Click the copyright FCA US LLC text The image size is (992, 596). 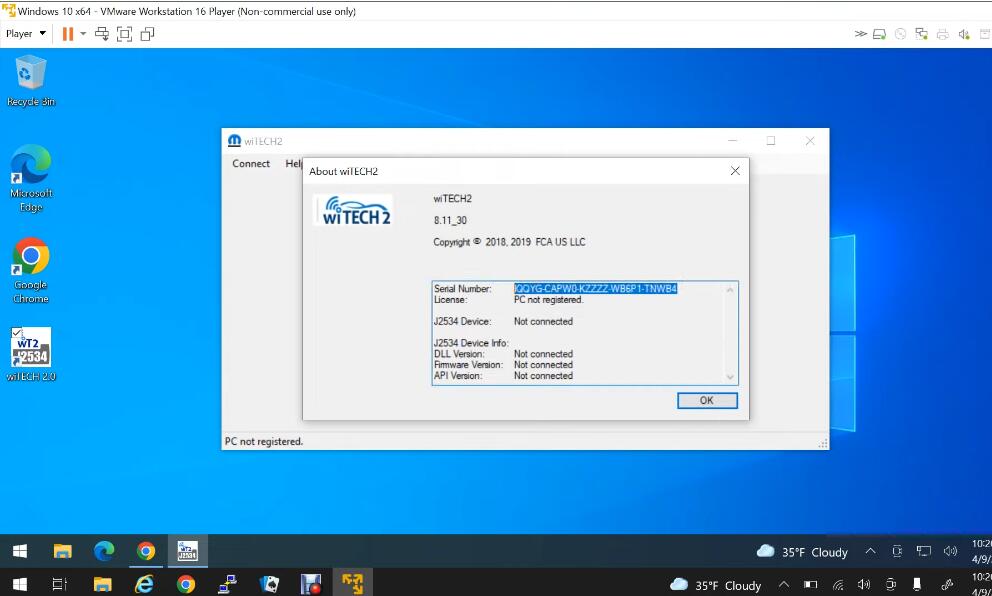(509, 242)
